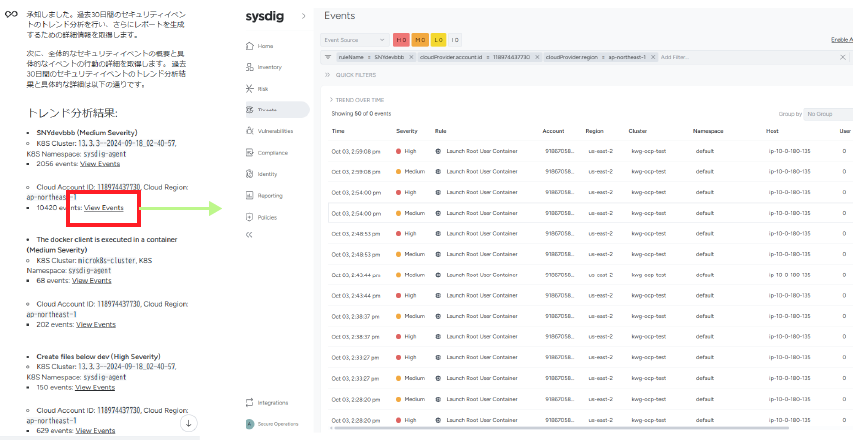
Task: Open the Event Source dropdown
Action: tap(354, 40)
